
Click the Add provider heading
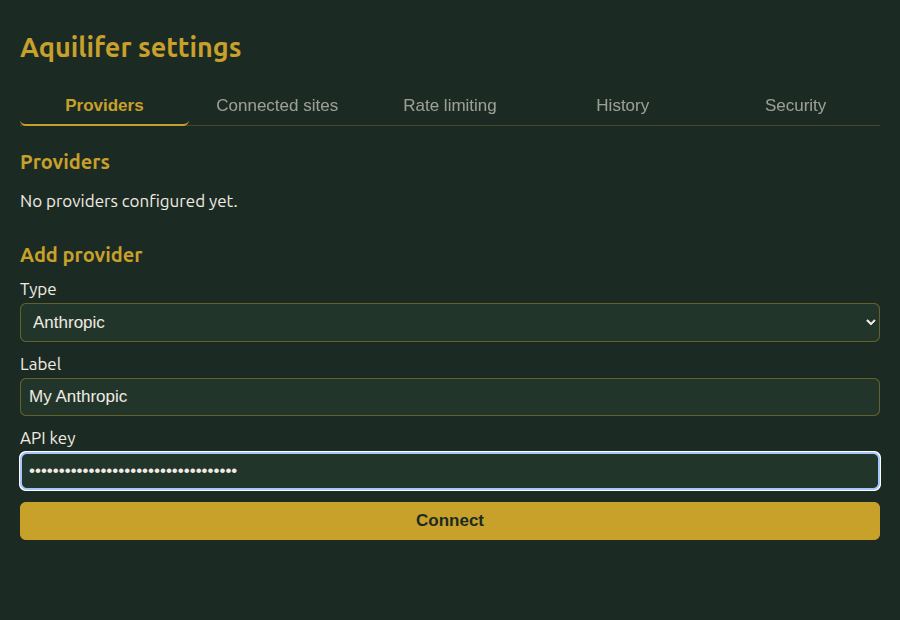81,255
